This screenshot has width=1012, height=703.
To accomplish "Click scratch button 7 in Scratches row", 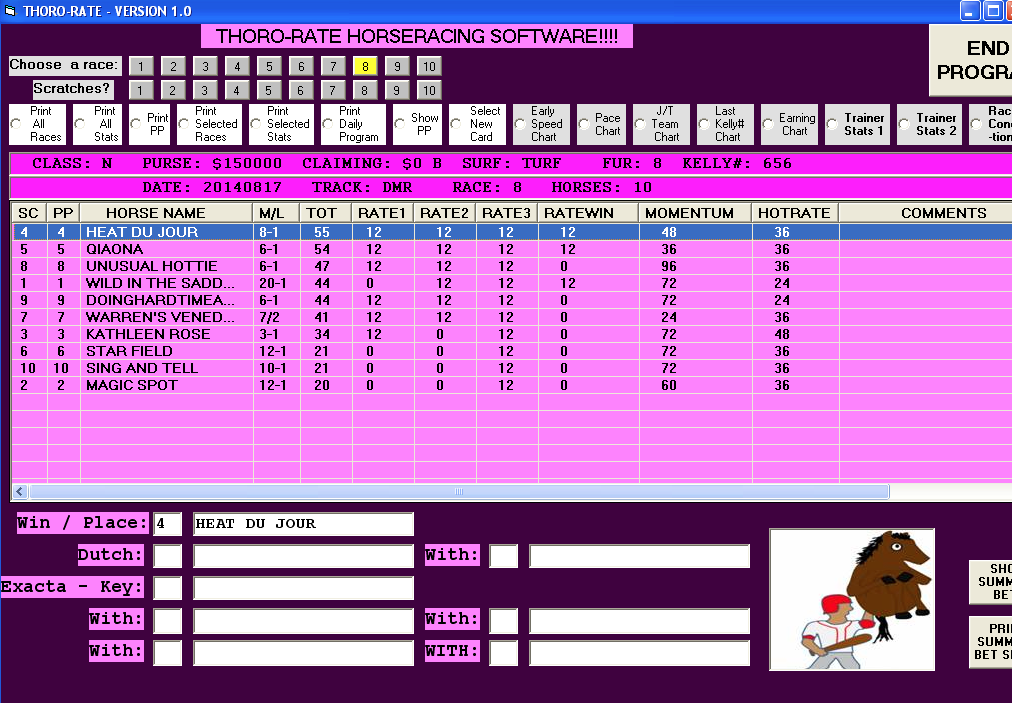I will click(333, 90).
